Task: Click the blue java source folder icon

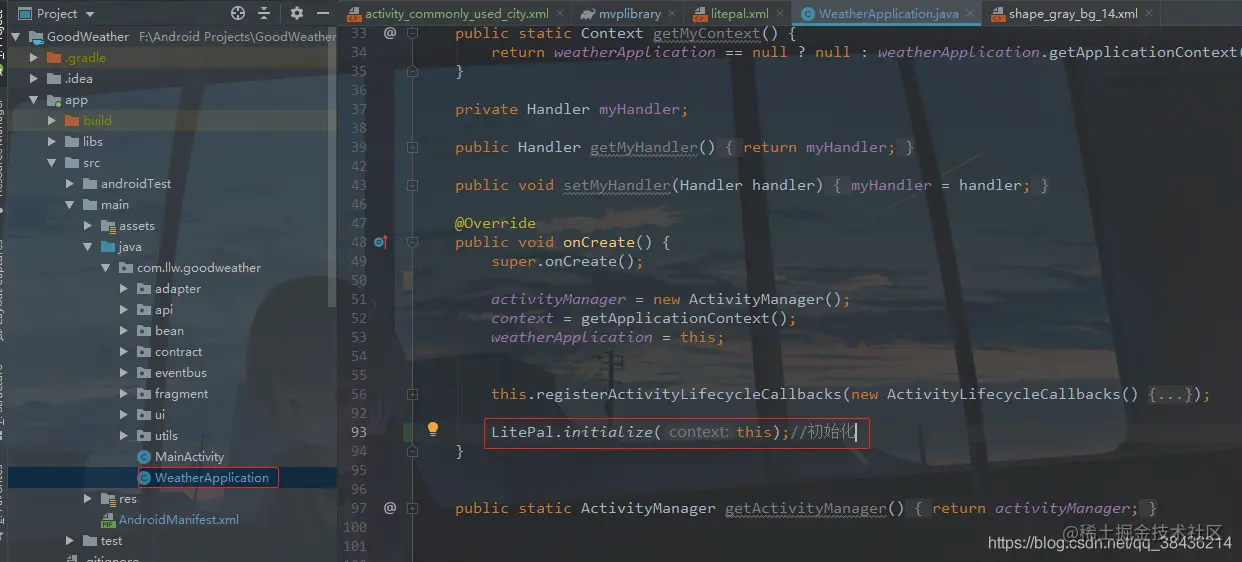Action: click(108, 246)
